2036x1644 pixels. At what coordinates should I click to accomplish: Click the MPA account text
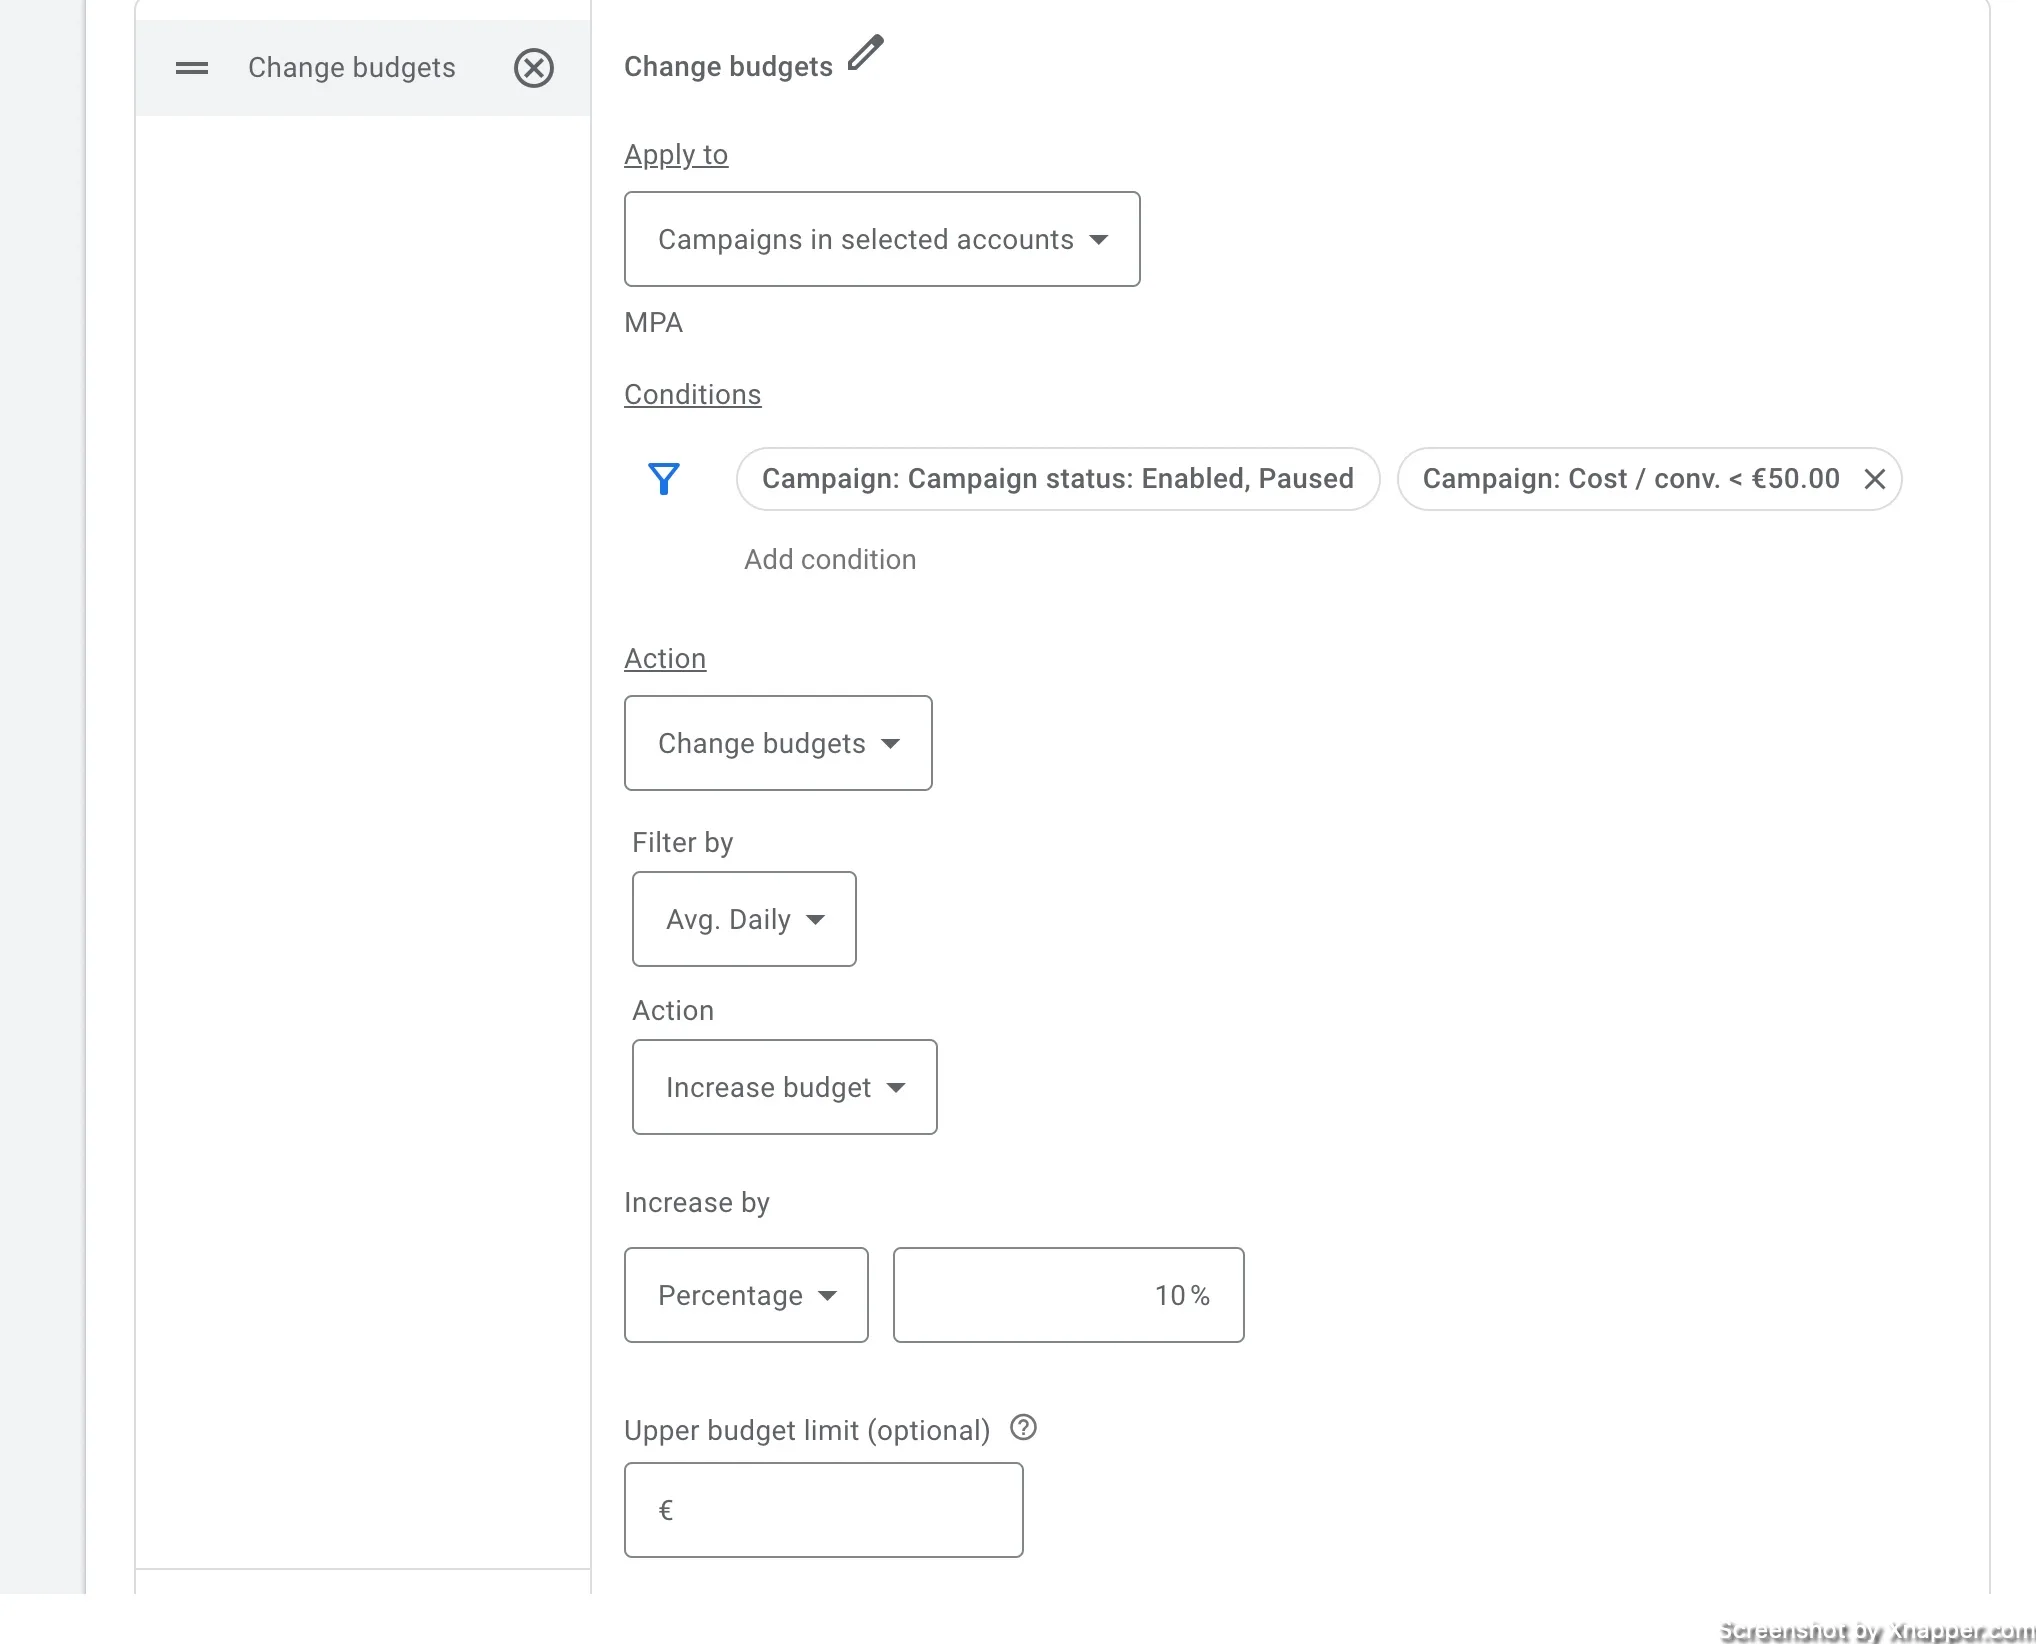(x=653, y=323)
